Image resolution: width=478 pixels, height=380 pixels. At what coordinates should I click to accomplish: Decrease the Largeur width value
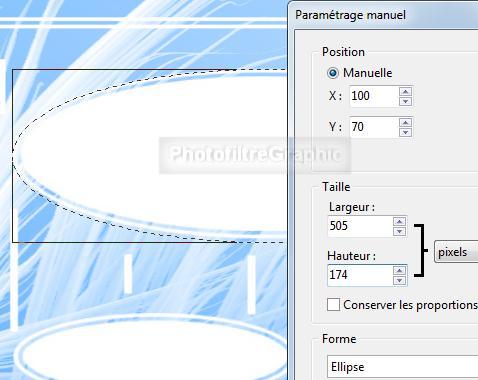(x=399, y=231)
